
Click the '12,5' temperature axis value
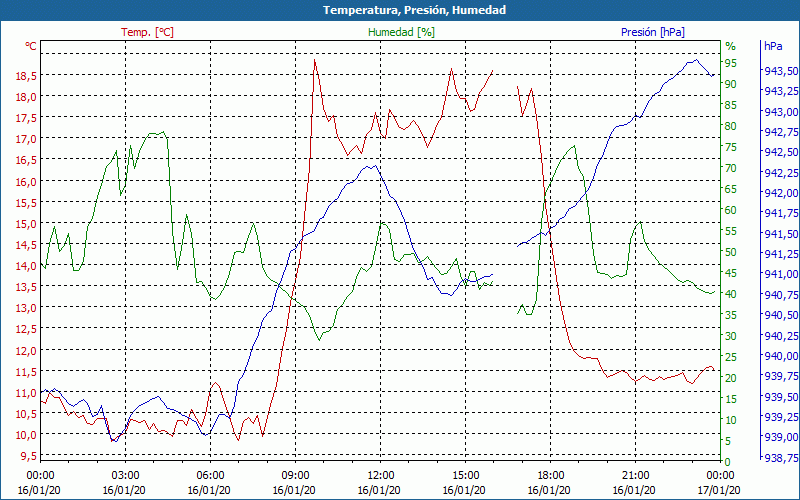point(26,329)
